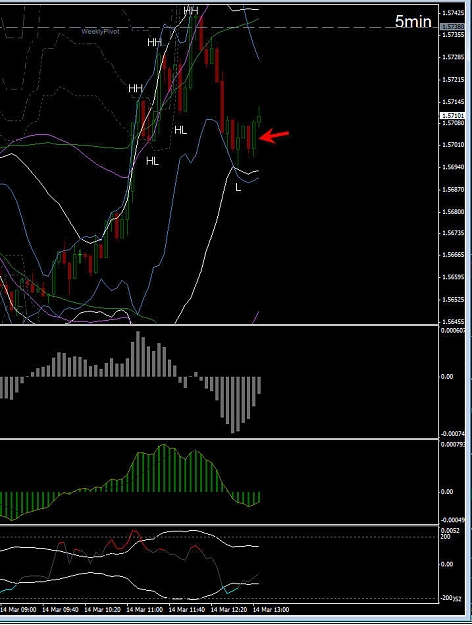The height and width of the screenshot is (625, 472).
Task: Click the 14 Mar 10:20 time label
Action: [102, 610]
